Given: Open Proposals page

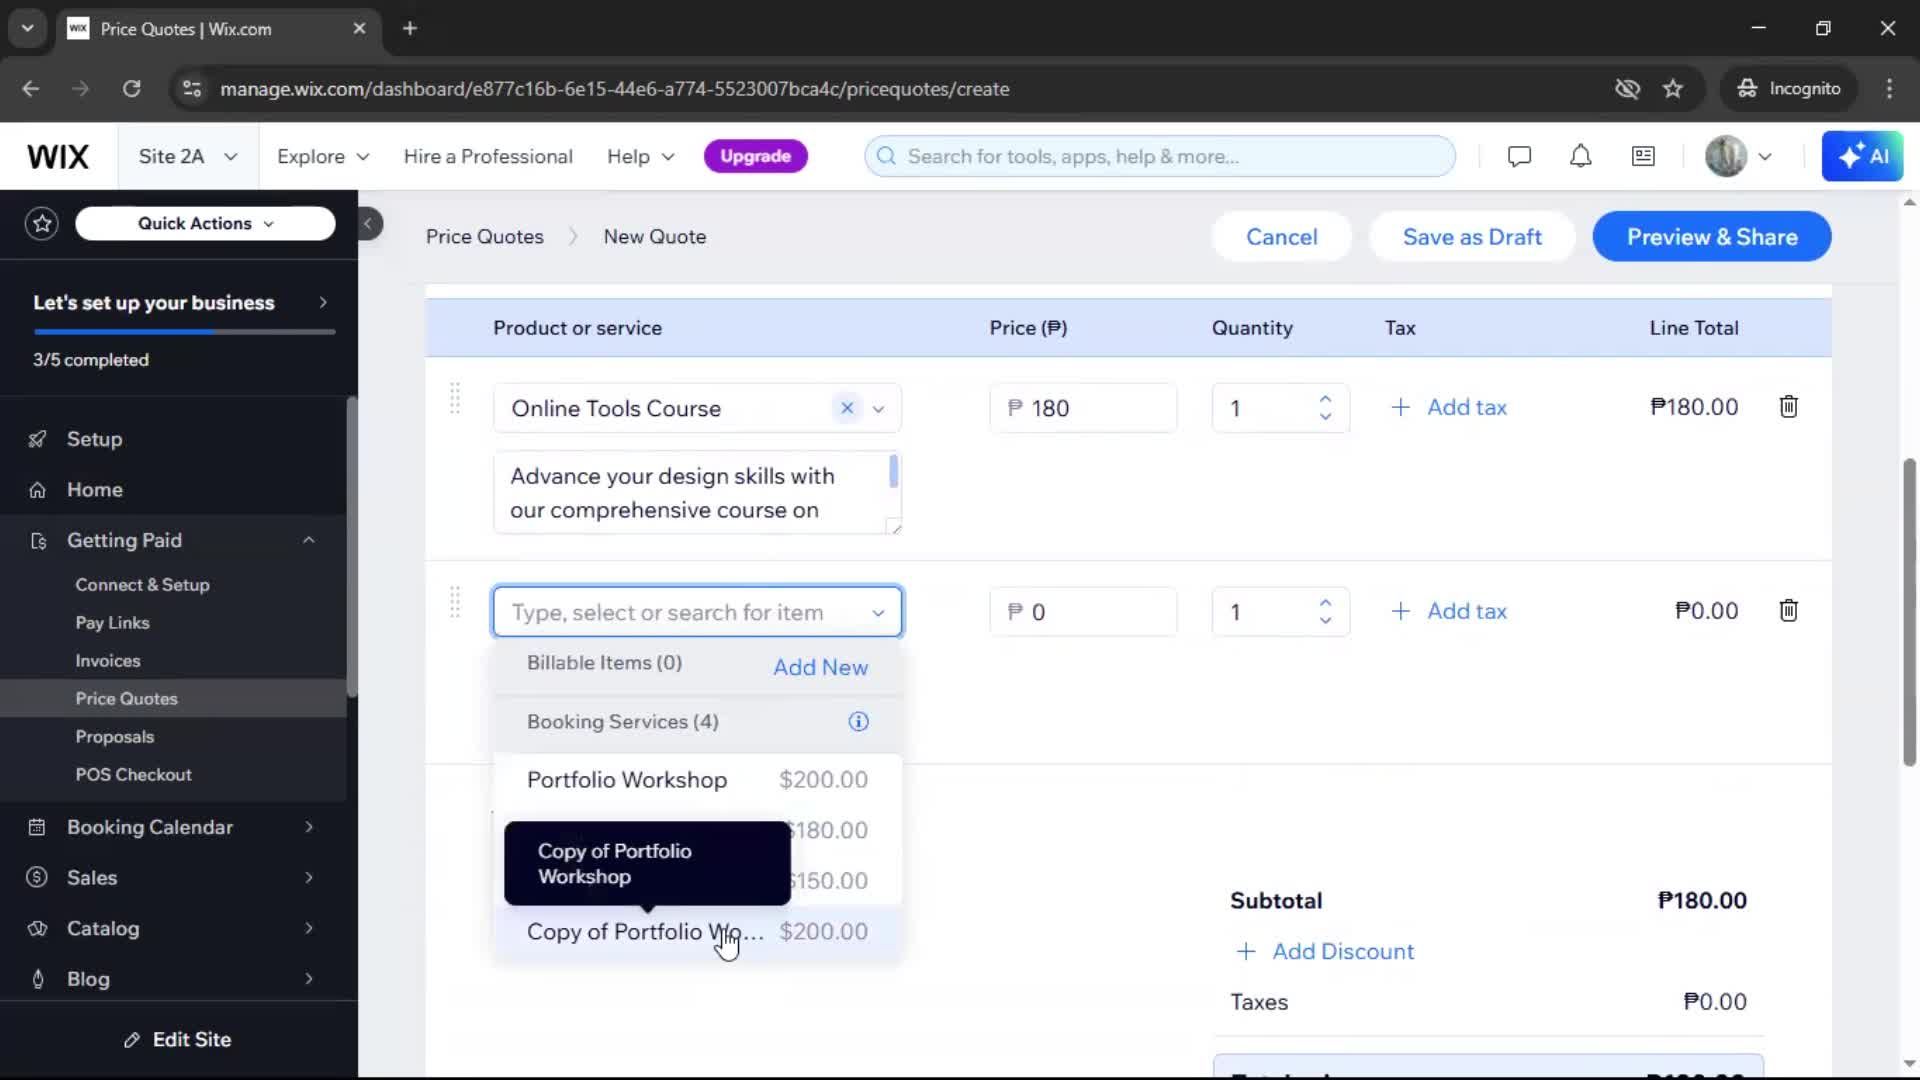Looking at the screenshot, I should pos(114,737).
